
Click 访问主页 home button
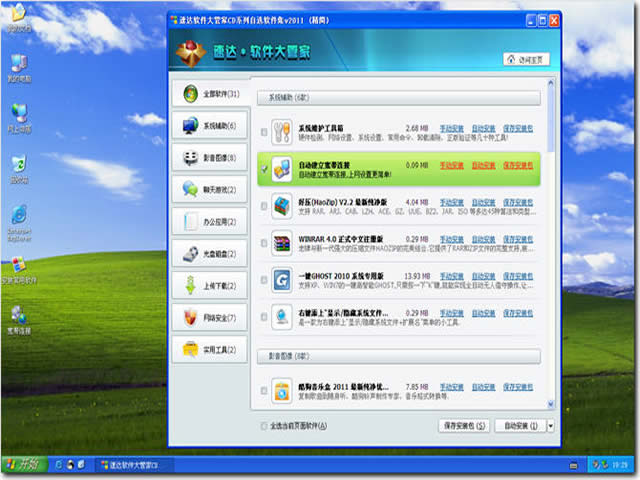[x=527, y=60]
